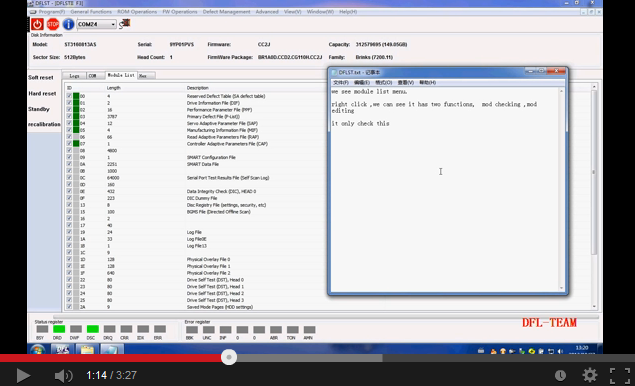Click the Length column header
This screenshot has width=635, height=386.
point(113,88)
